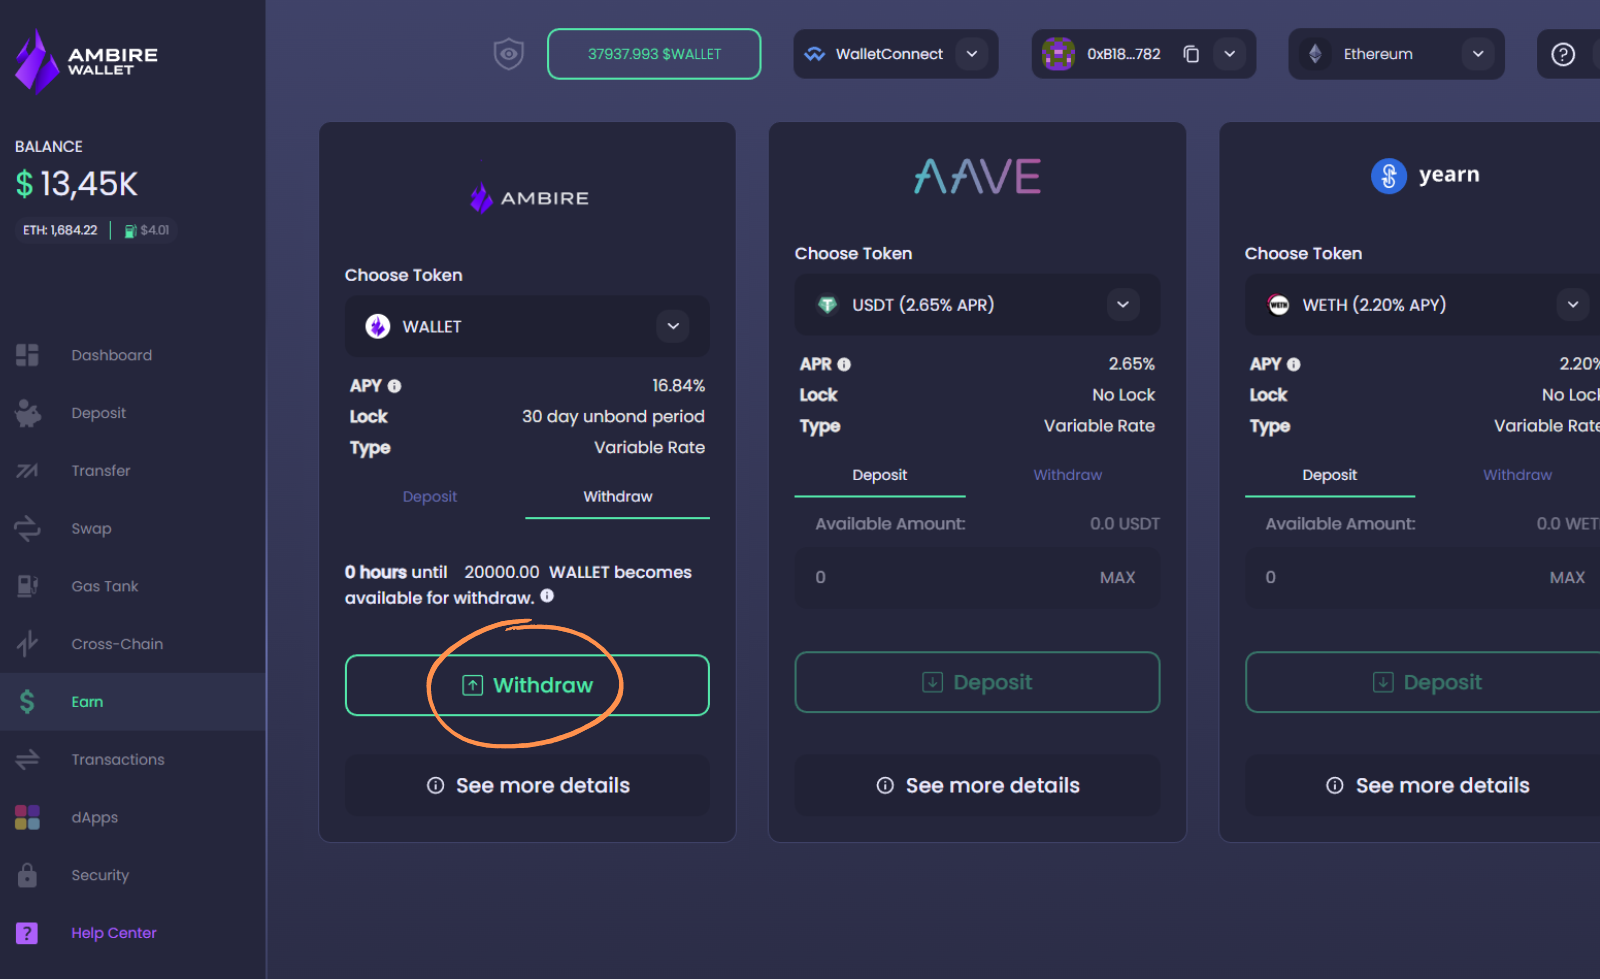Go to the Transfer page
1600x980 pixels.
100,471
